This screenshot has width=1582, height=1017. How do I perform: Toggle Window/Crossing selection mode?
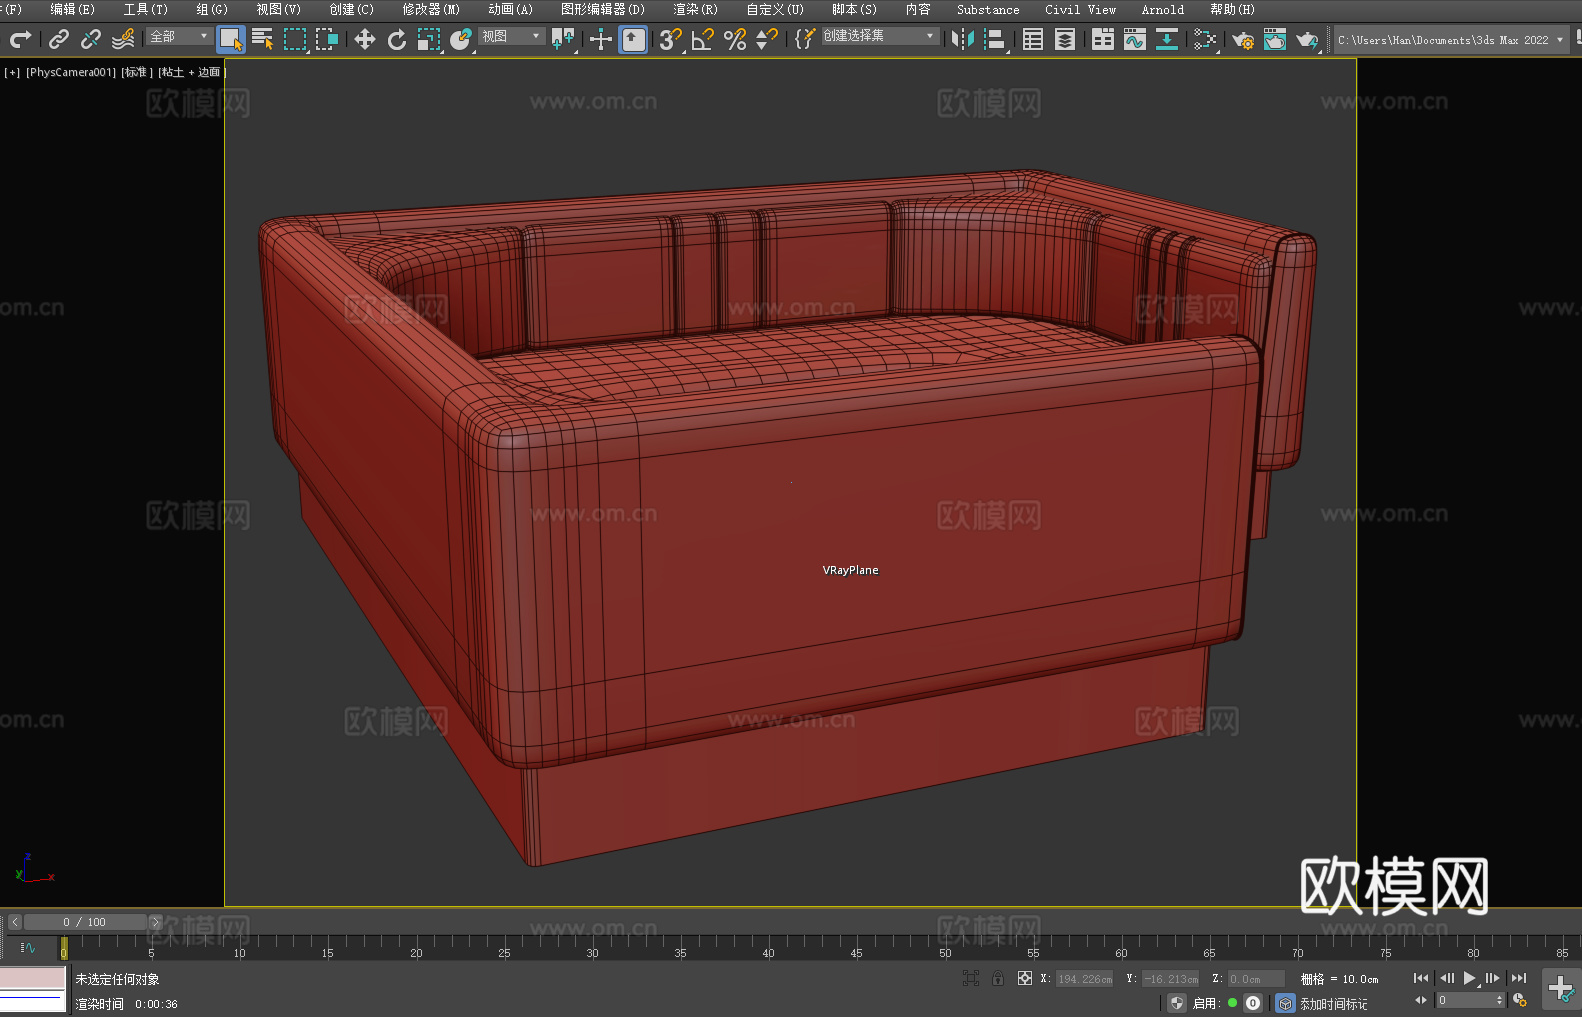point(327,39)
